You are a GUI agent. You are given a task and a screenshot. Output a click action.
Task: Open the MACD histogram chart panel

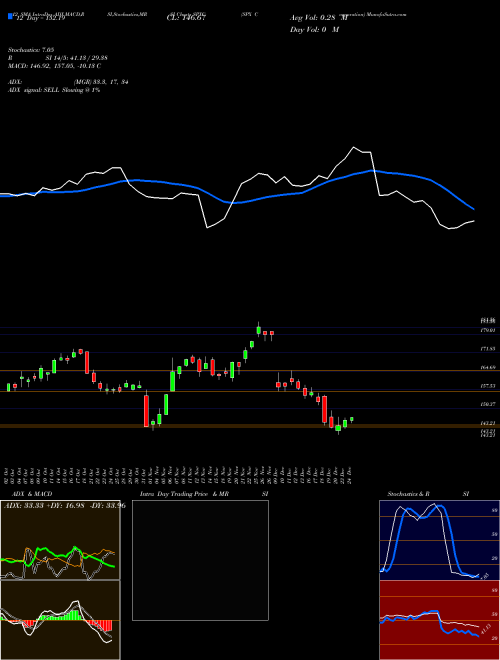[x=60, y=620]
